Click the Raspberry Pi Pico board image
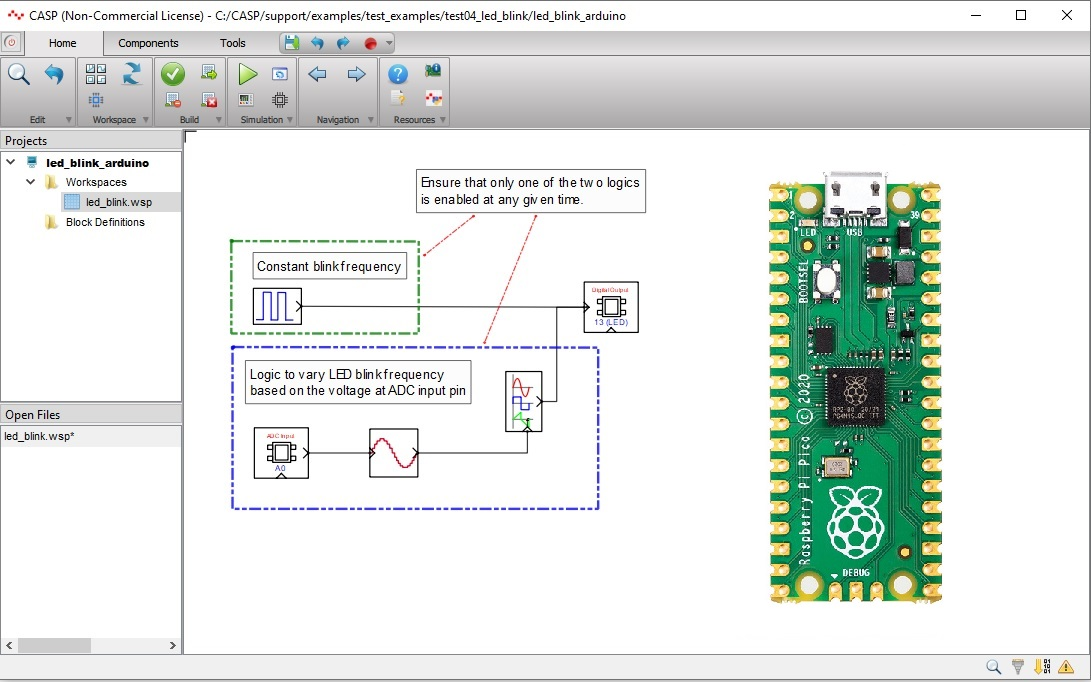This screenshot has height=682, width=1091. tap(855, 387)
